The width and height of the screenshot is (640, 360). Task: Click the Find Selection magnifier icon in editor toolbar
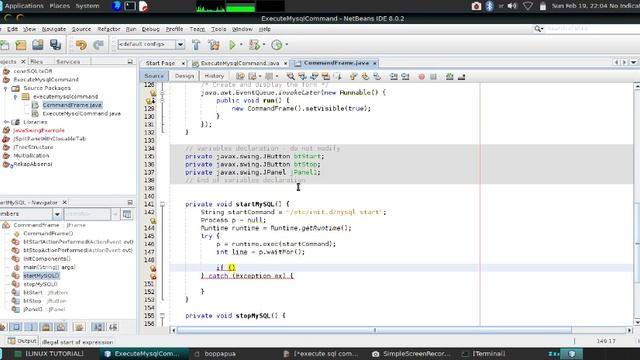pos(290,76)
